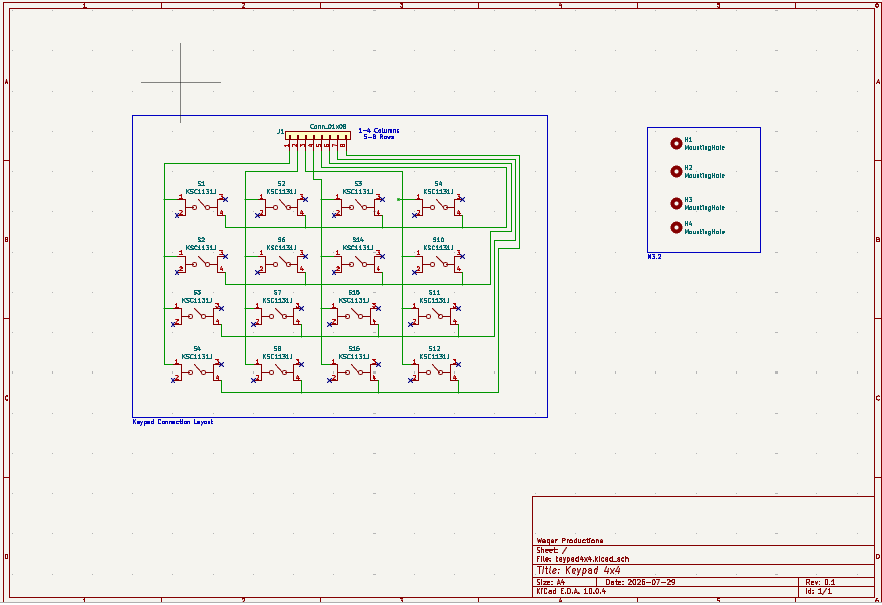The width and height of the screenshot is (882, 605).
Task: Select the H4 mounting hole symbol
Action: (676, 227)
